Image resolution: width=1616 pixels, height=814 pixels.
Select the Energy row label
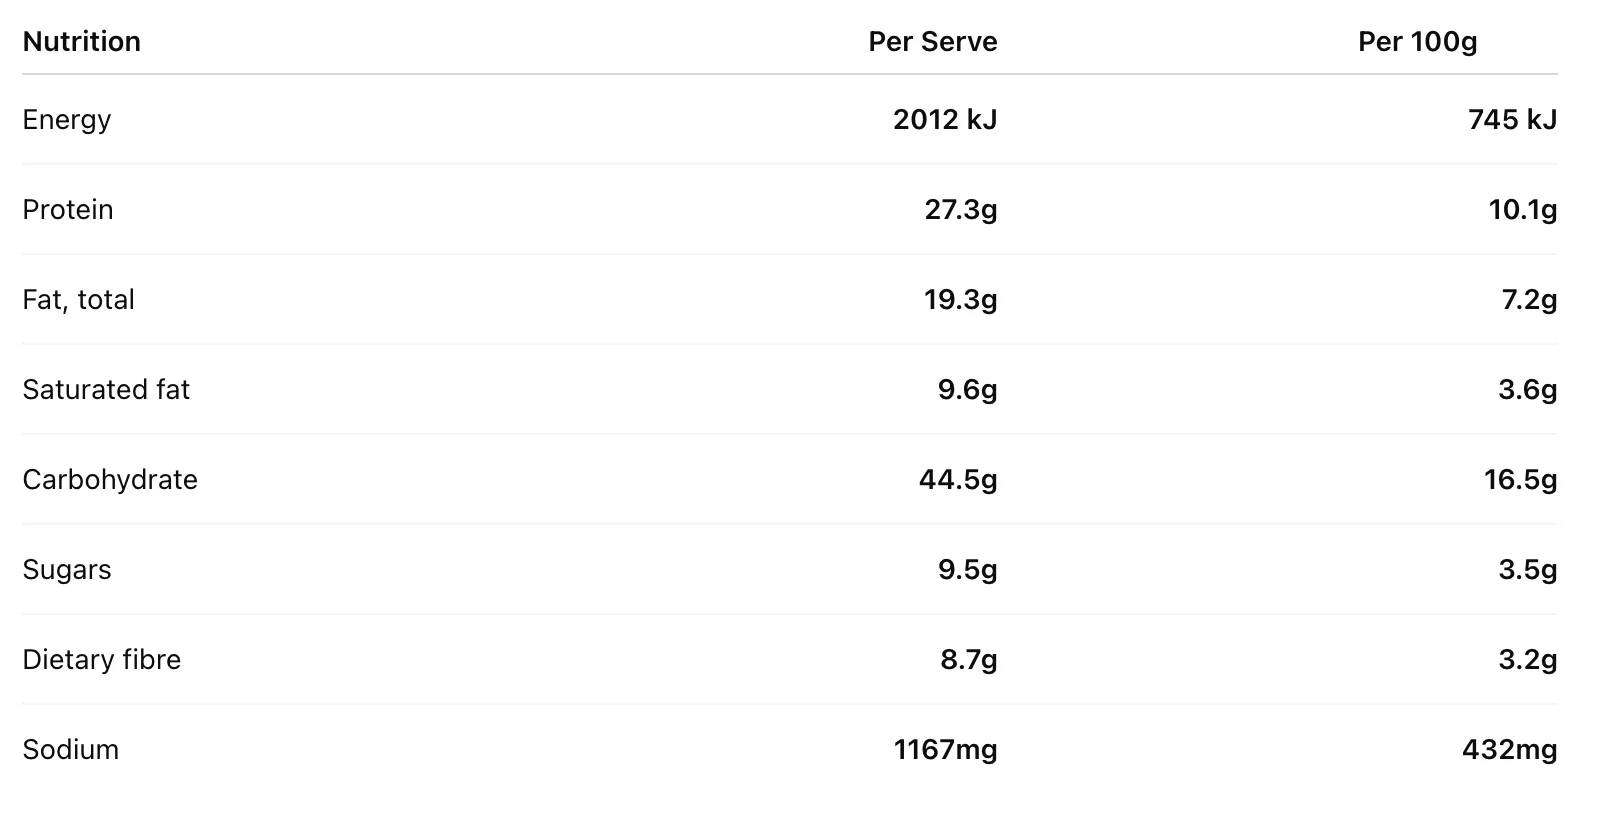coord(67,120)
